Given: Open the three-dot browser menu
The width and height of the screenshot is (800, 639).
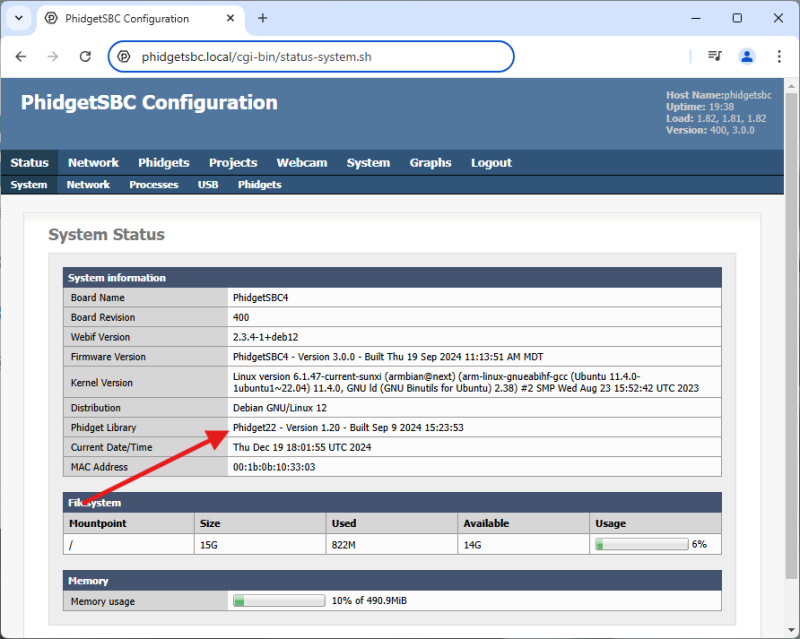Looking at the screenshot, I should [779, 56].
